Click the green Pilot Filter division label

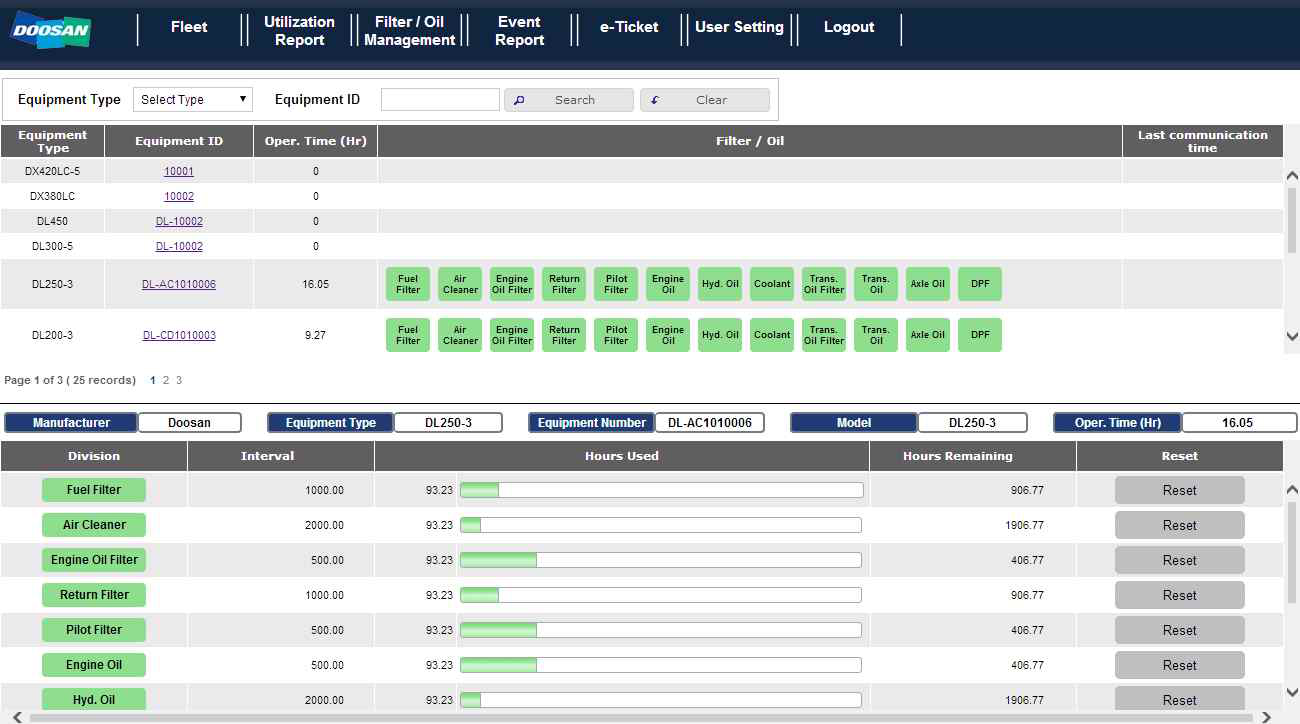(x=94, y=630)
